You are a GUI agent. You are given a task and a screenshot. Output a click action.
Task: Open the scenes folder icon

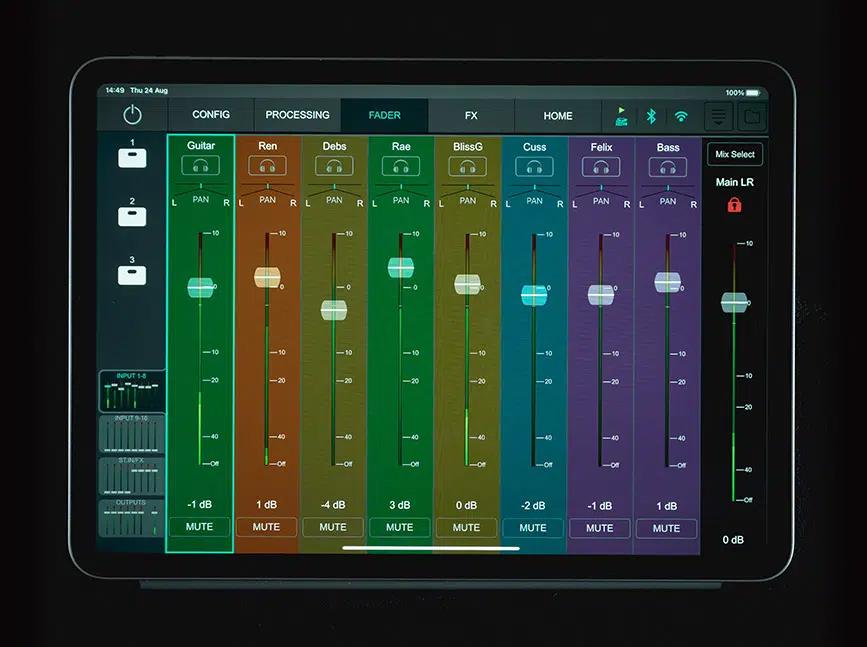753,115
